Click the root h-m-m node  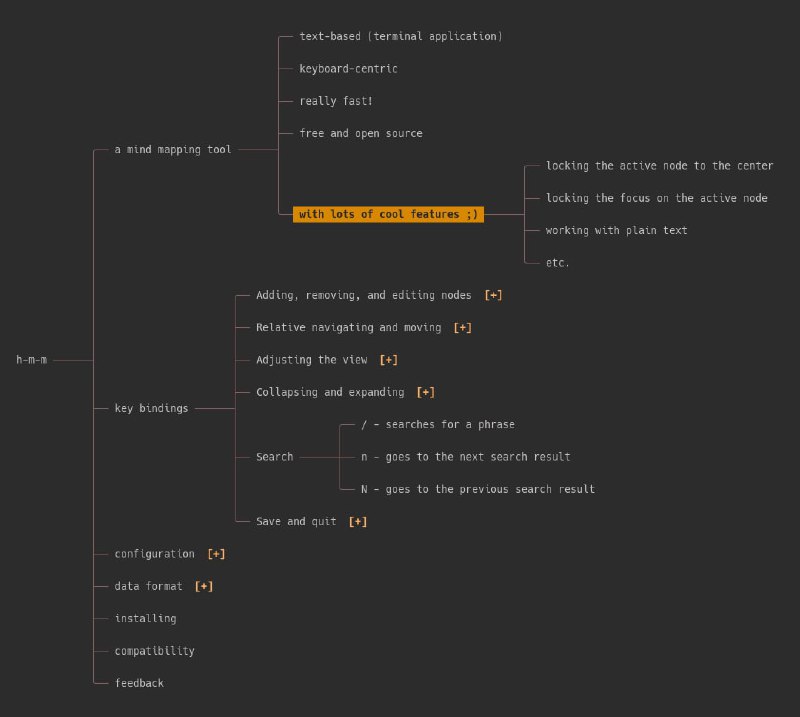(32, 359)
